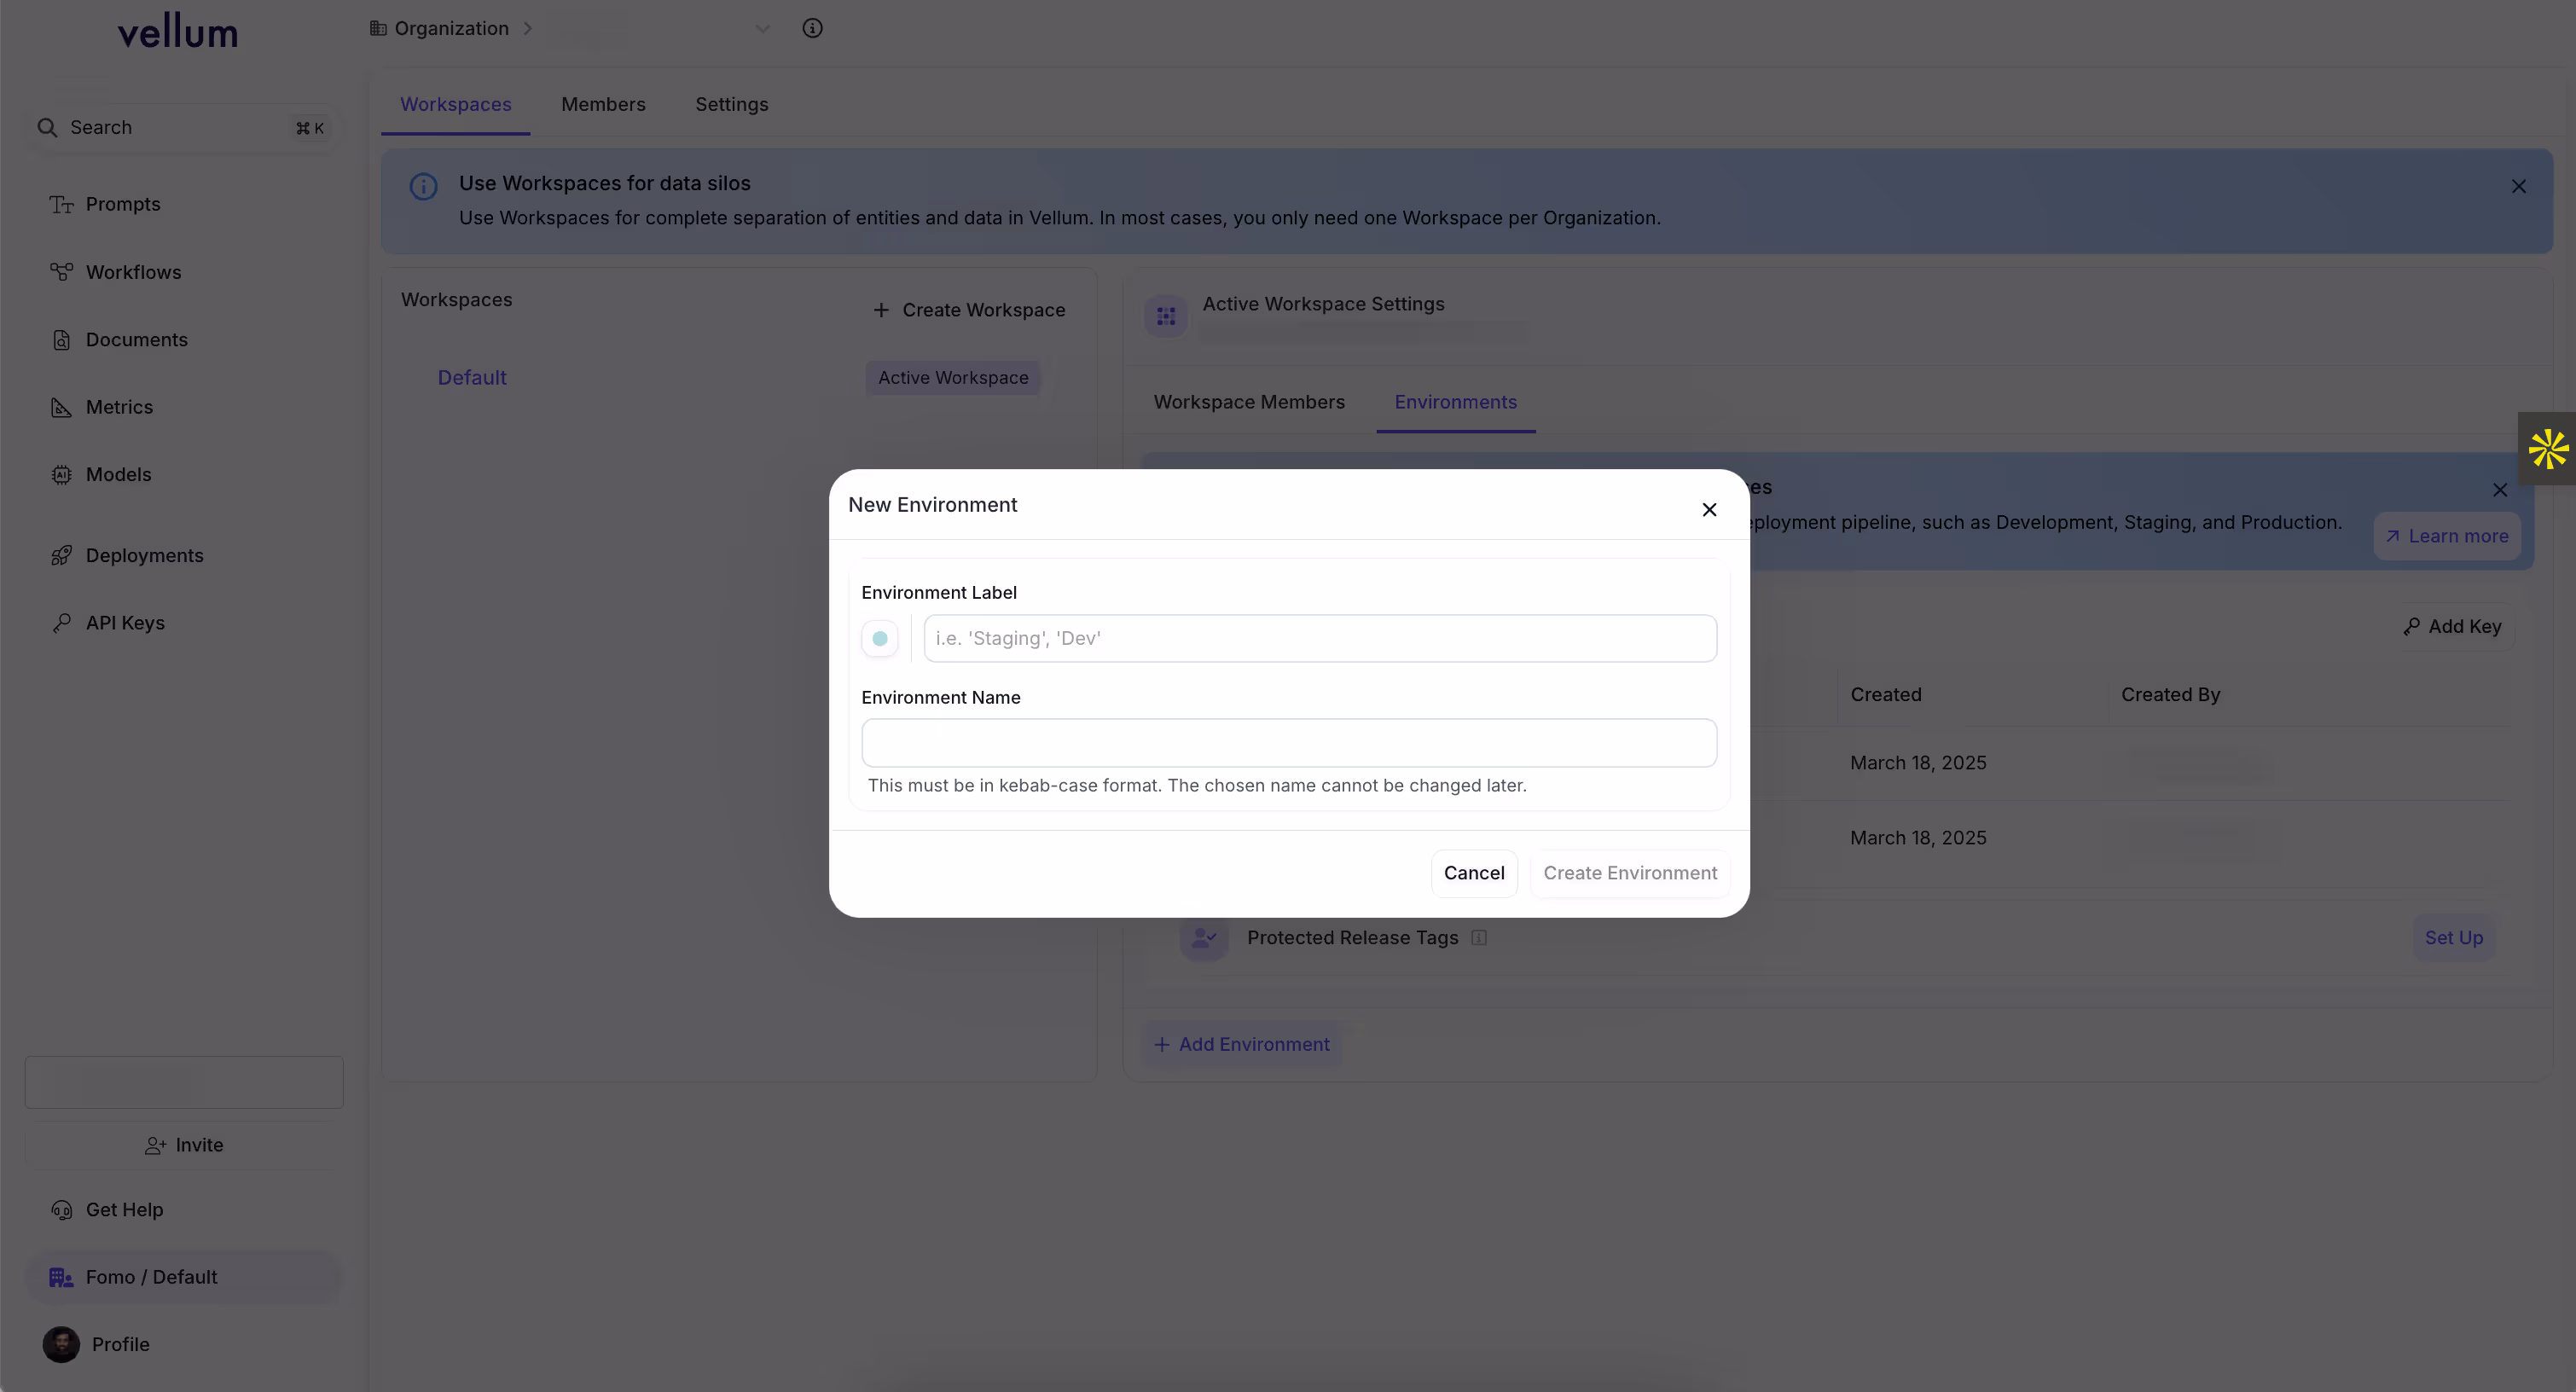Expand the organization breadcrumb dropdown chevron

tap(762, 28)
